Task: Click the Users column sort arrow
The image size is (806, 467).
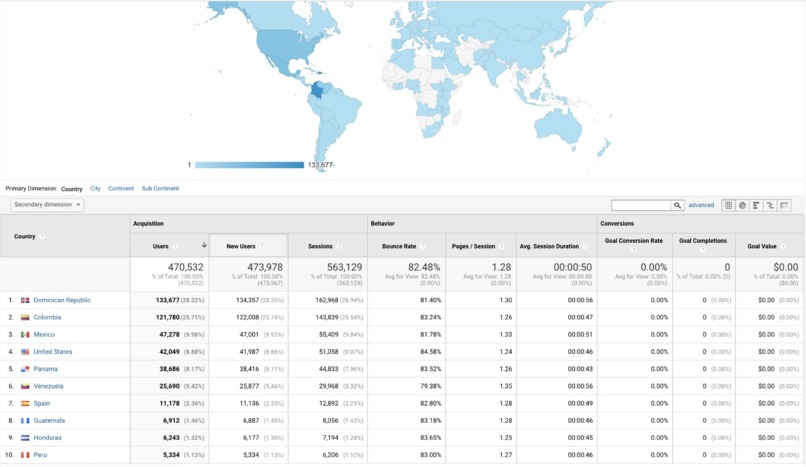Action: click(x=204, y=245)
